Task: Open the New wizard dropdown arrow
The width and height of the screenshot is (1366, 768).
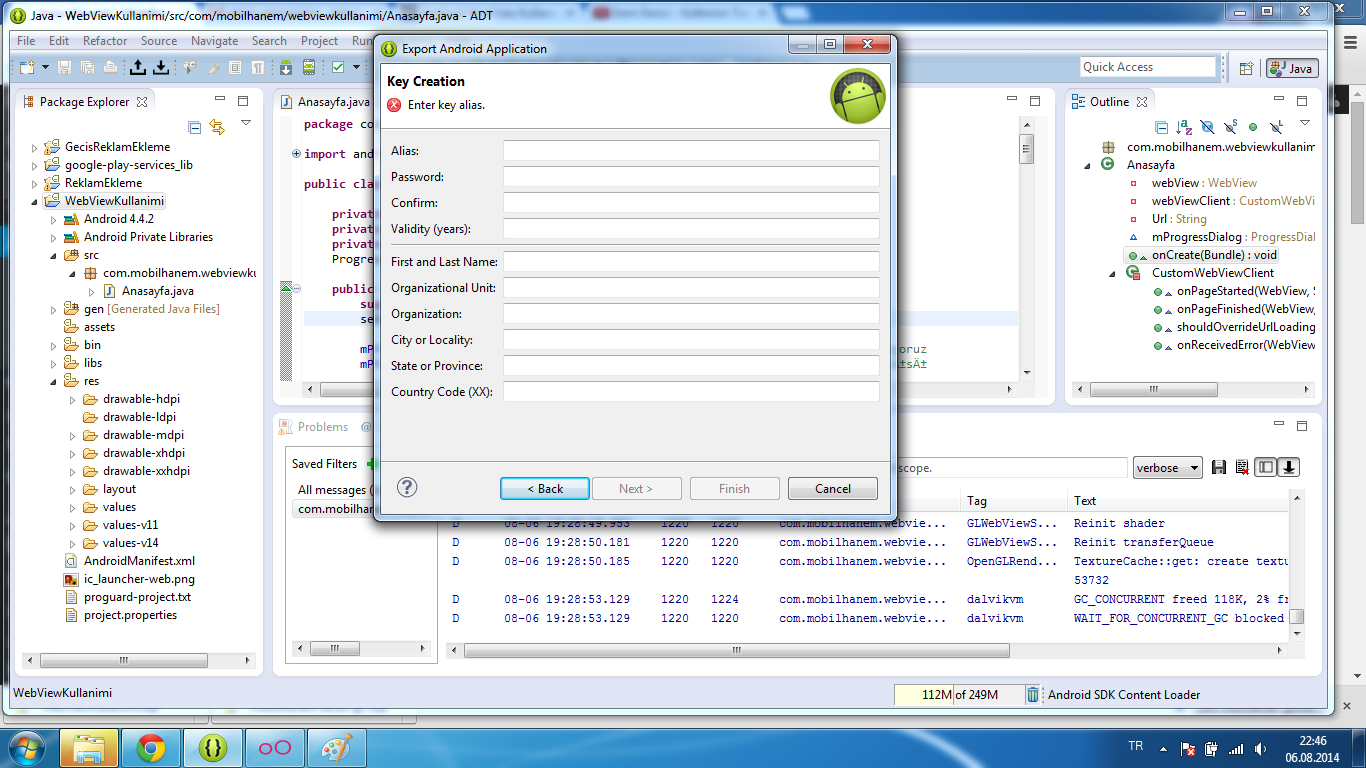Action: (43, 67)
